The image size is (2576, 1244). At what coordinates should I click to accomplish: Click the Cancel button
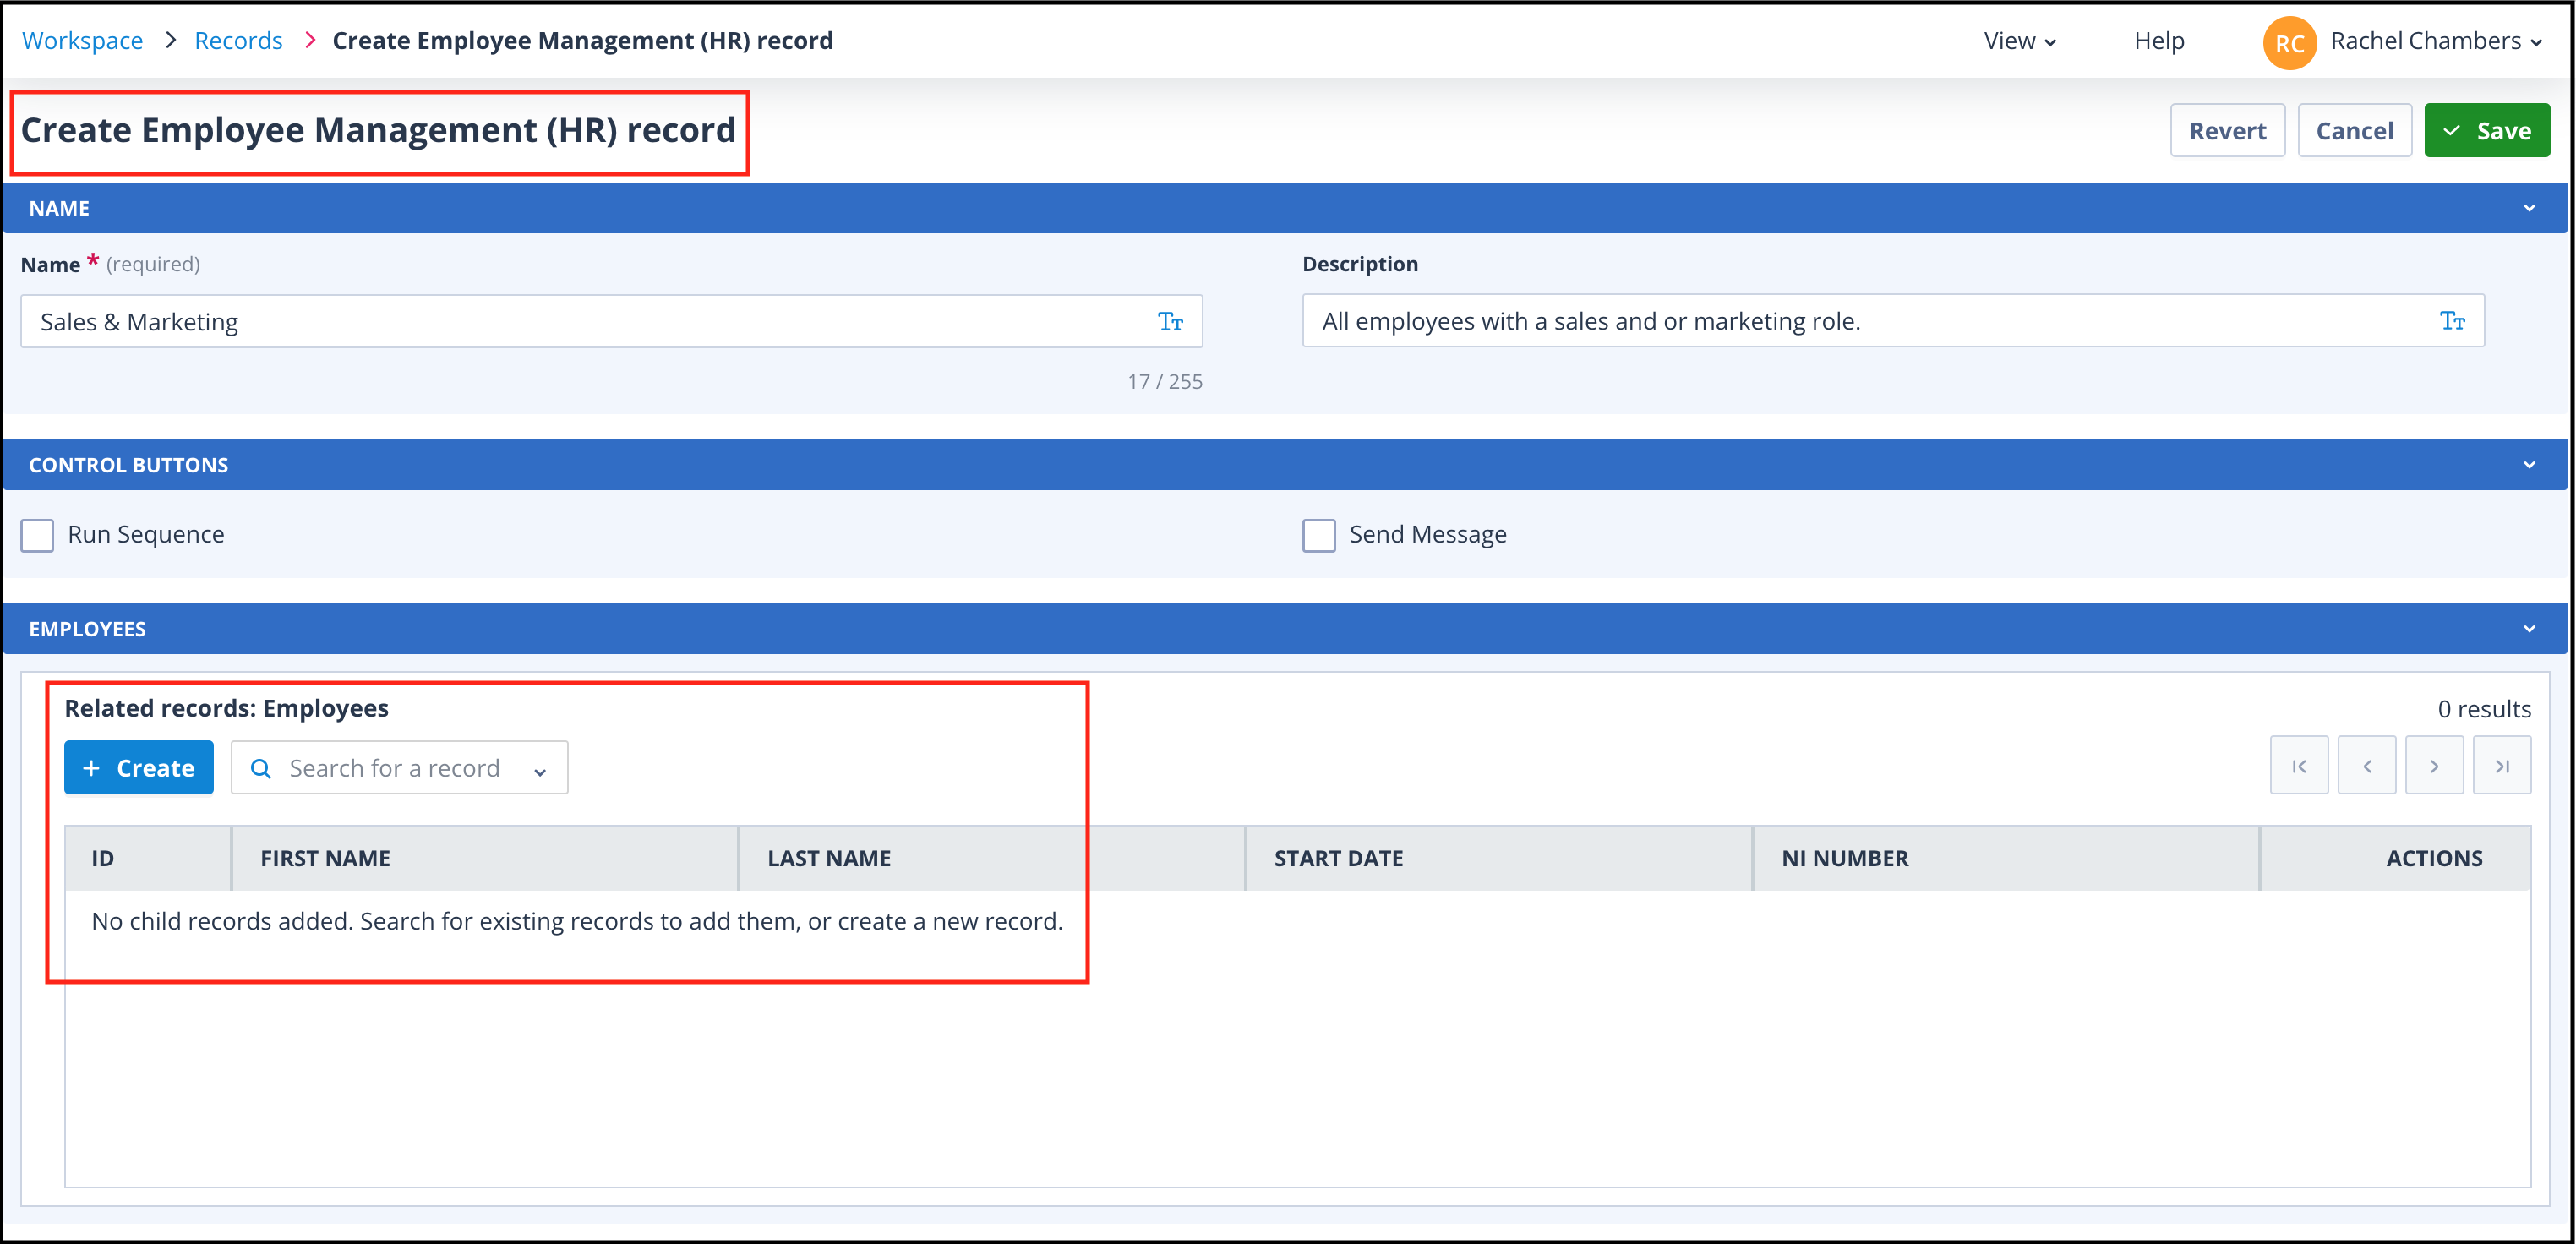[x=2354, y=130]
